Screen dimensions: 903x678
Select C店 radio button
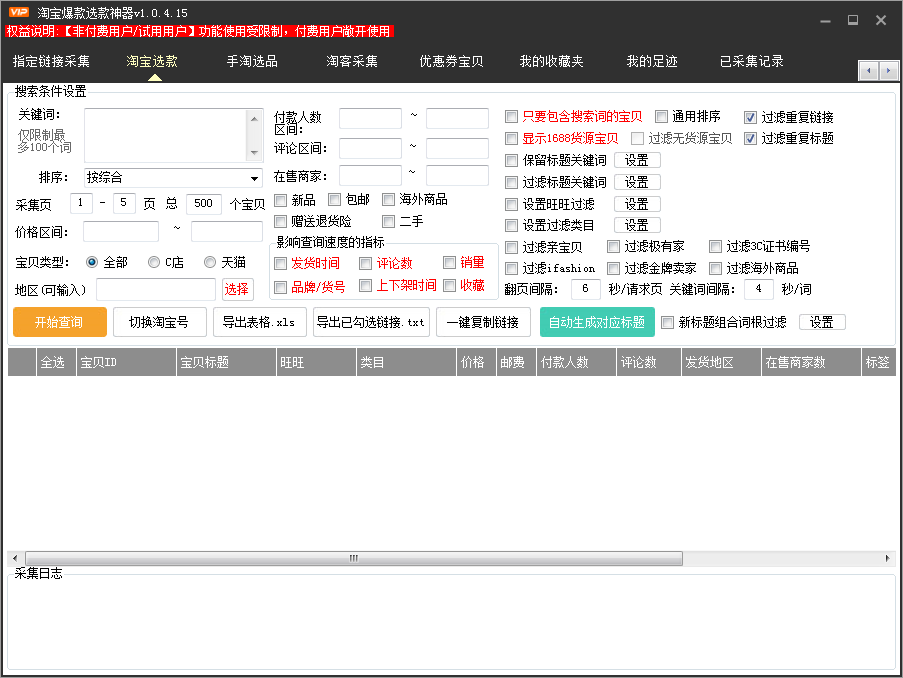154,263
